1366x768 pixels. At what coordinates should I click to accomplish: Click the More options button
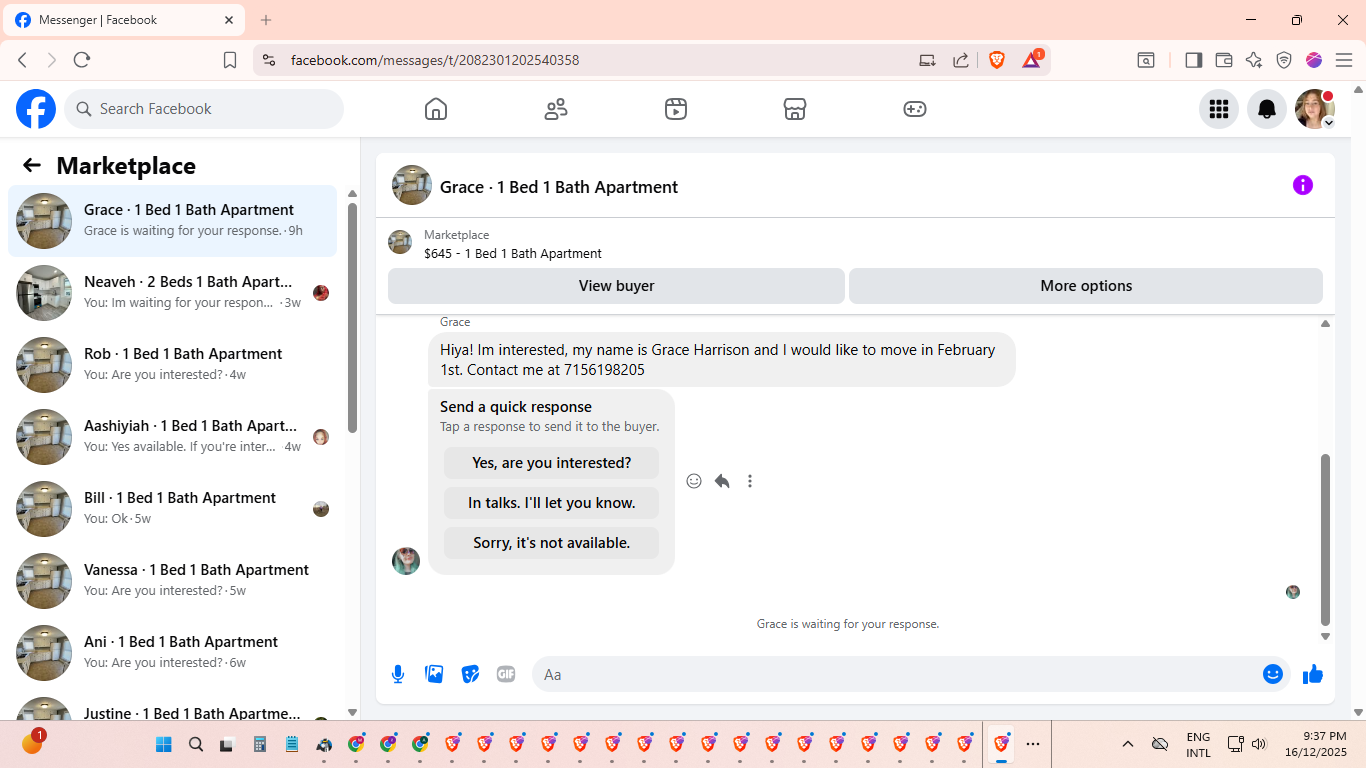(1086, 286)
